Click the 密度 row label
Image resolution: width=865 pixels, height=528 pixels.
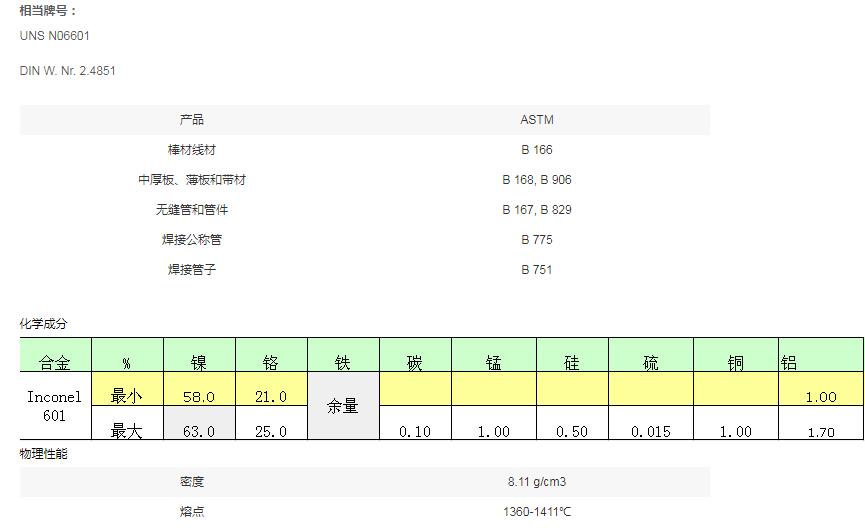pos(192,482)
